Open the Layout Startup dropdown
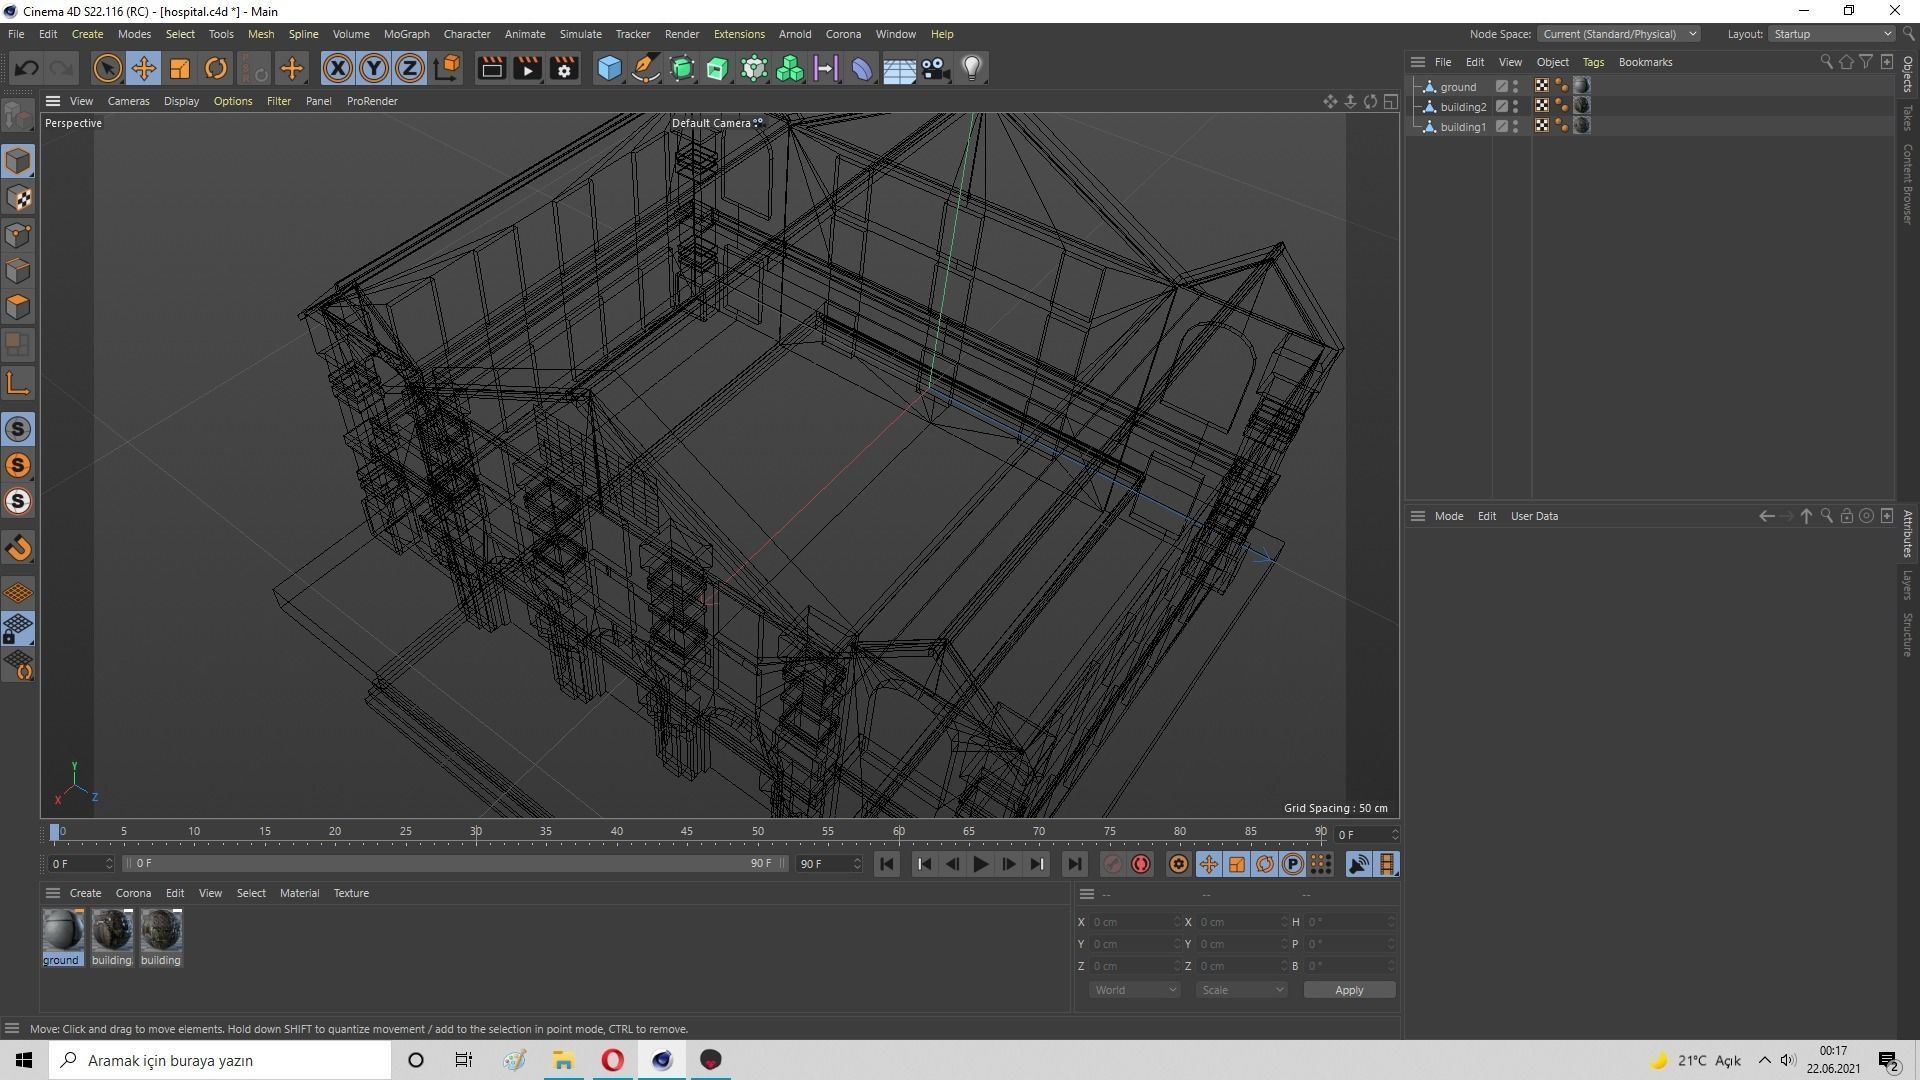Viewport: 1920px width, 1080px height. [1832, 34]
